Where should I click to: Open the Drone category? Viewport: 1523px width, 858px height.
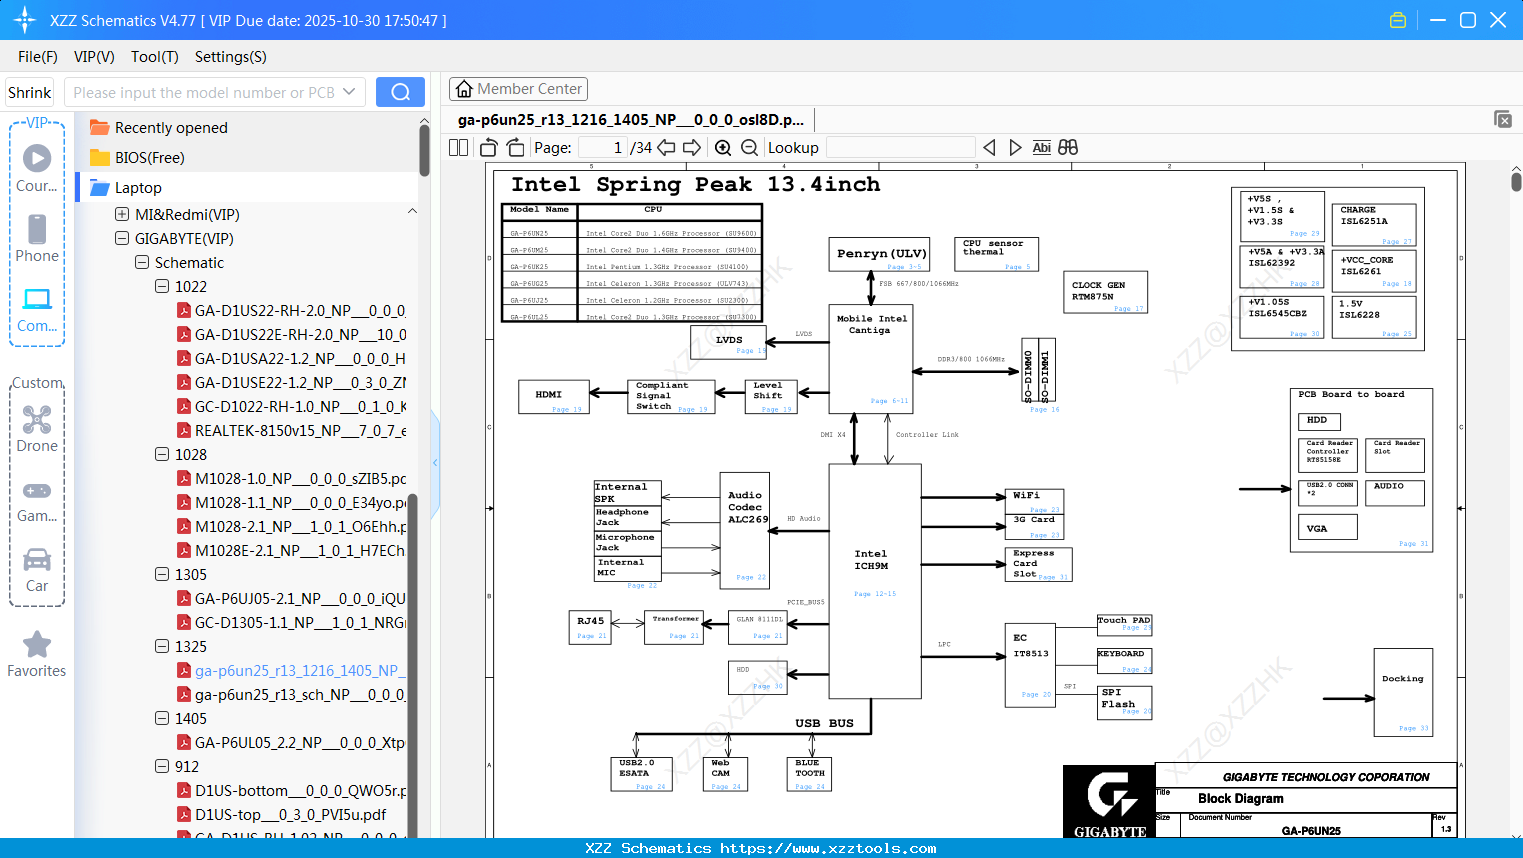(37, 428)
